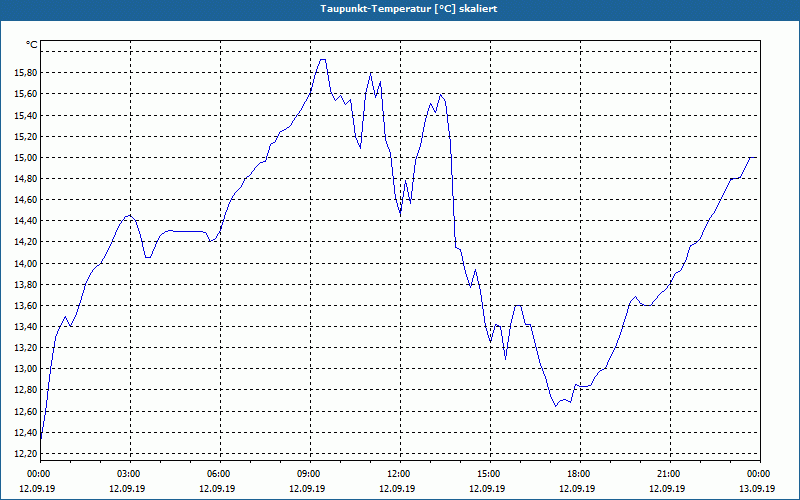The width and height of the screenshot is (800, 500).
Task: Click the 13,20 axis label
Action: (26, 348)
